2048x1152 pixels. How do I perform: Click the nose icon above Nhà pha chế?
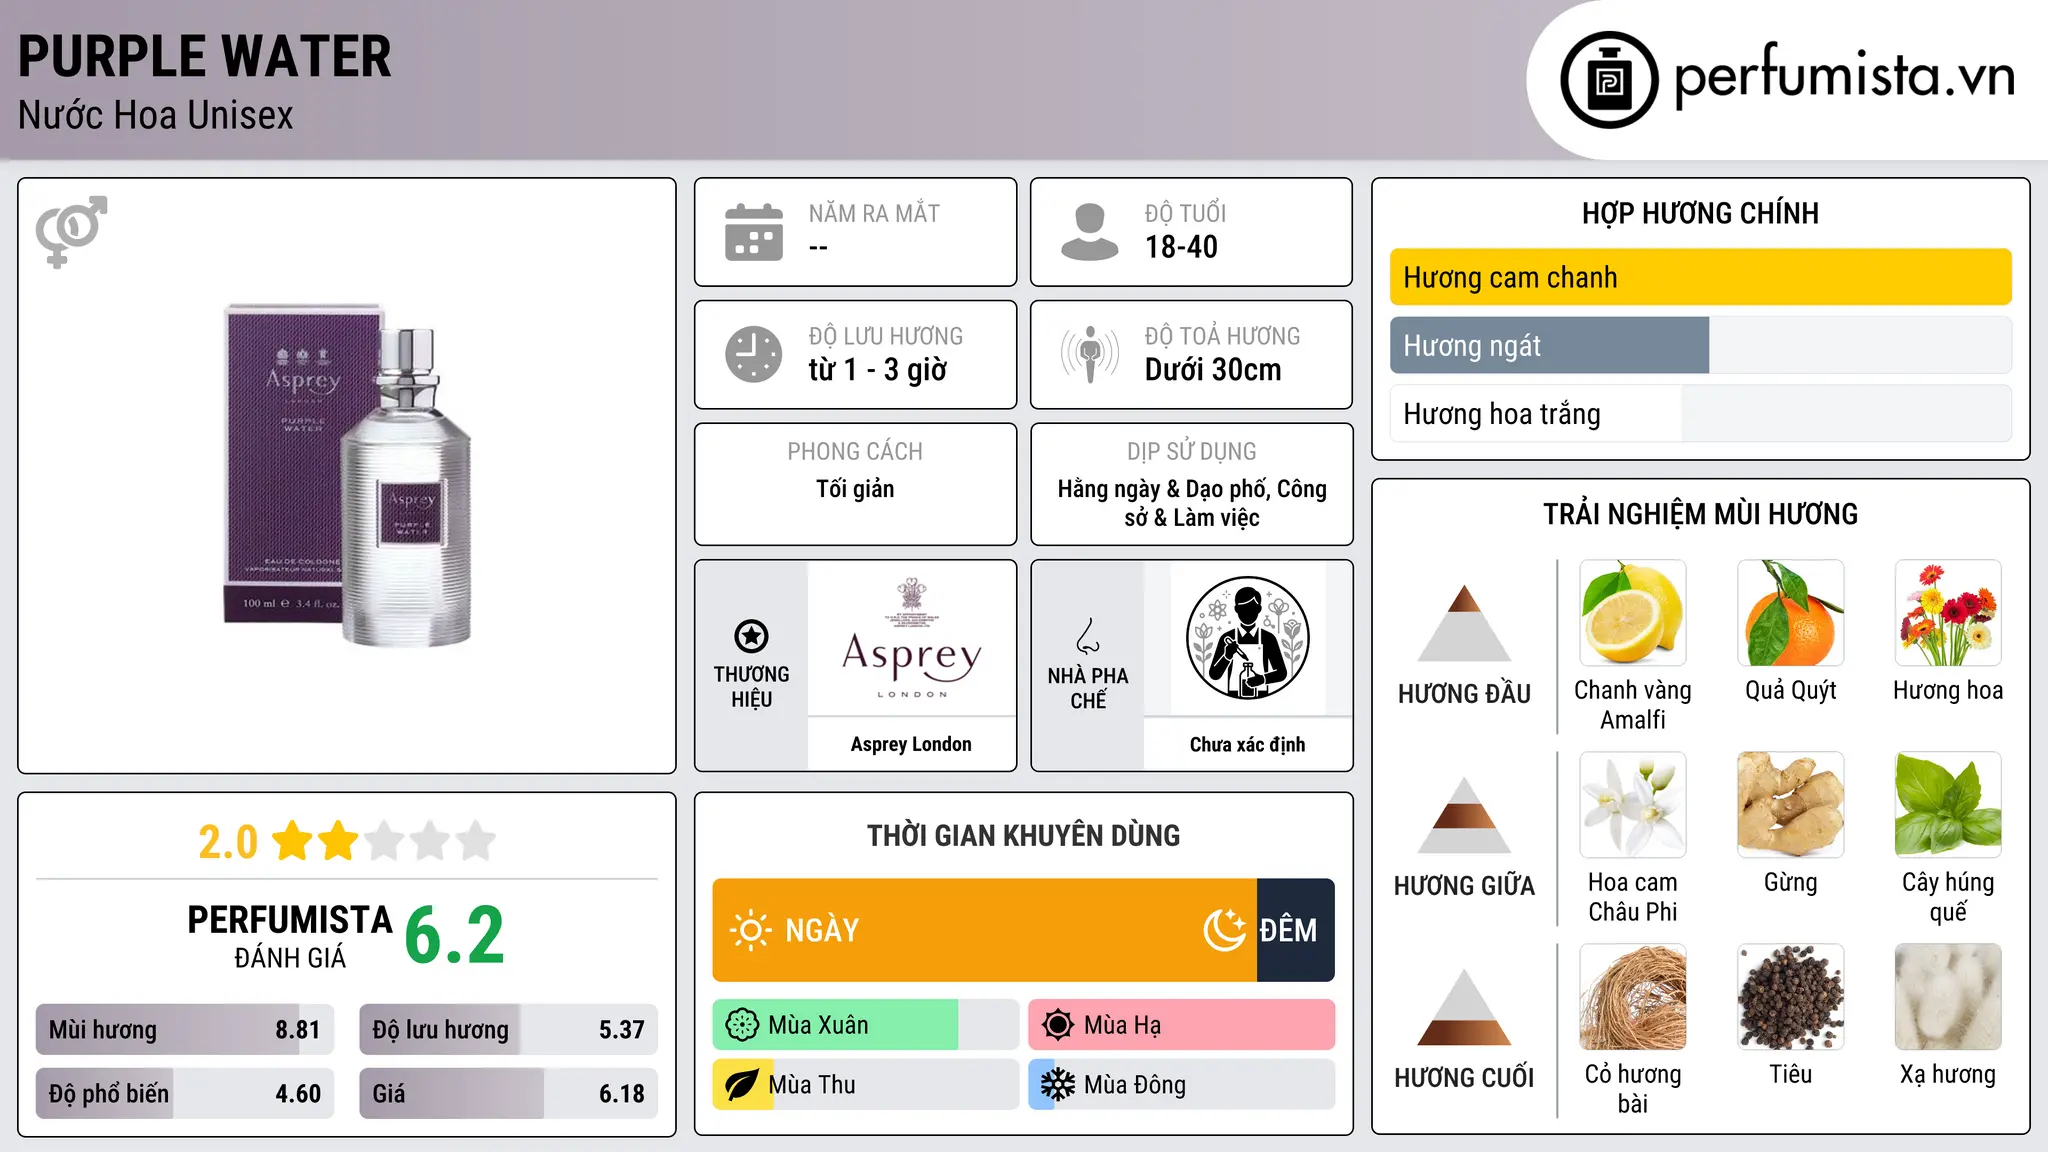1088,636
